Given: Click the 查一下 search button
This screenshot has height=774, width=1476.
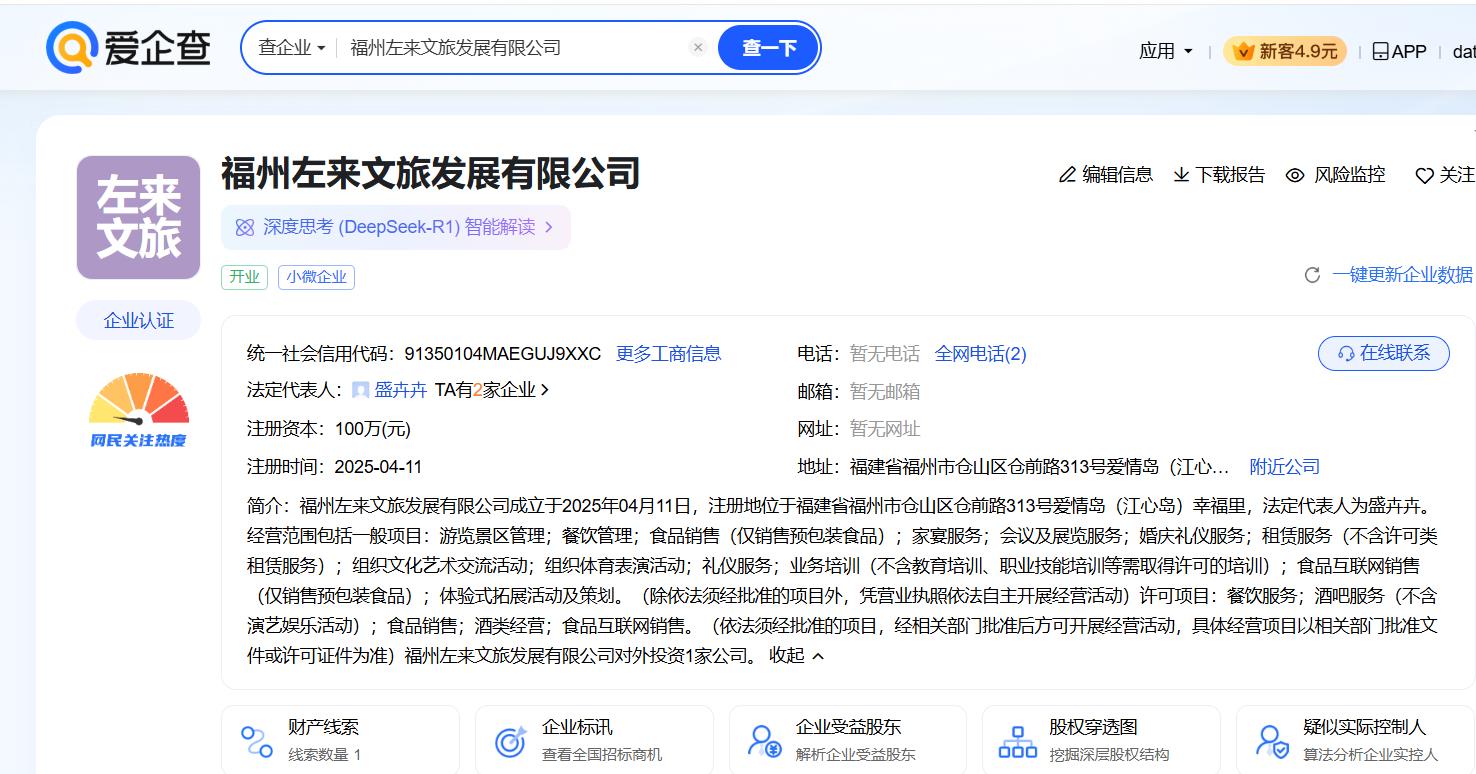Looking at the screenshot, I should pos(768,47).
